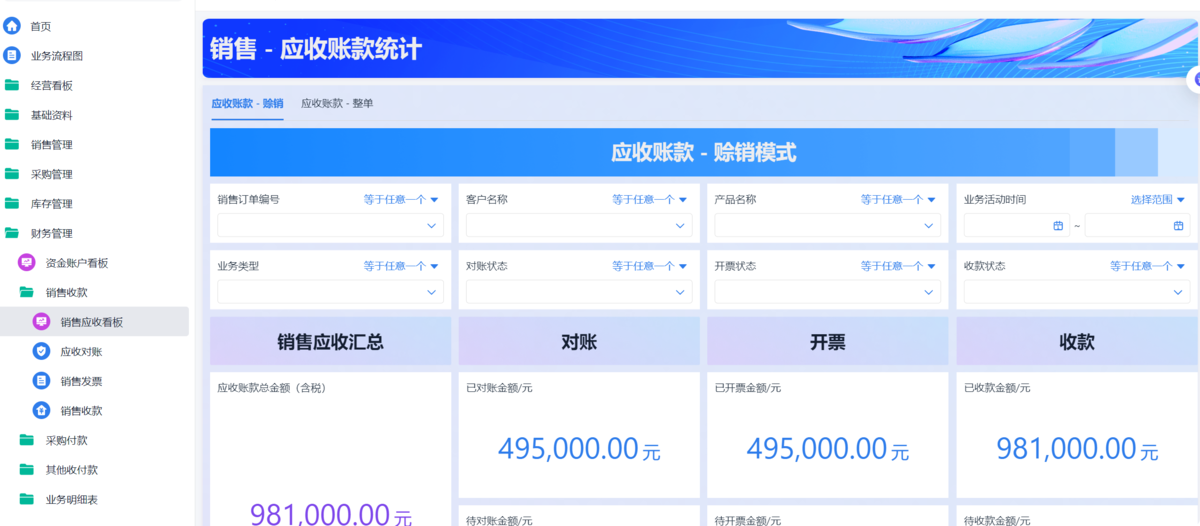Click the 基础资料 folder icon
This screenshot has height=526, width=1200.
pyautogui.click(x=12, y=115)
